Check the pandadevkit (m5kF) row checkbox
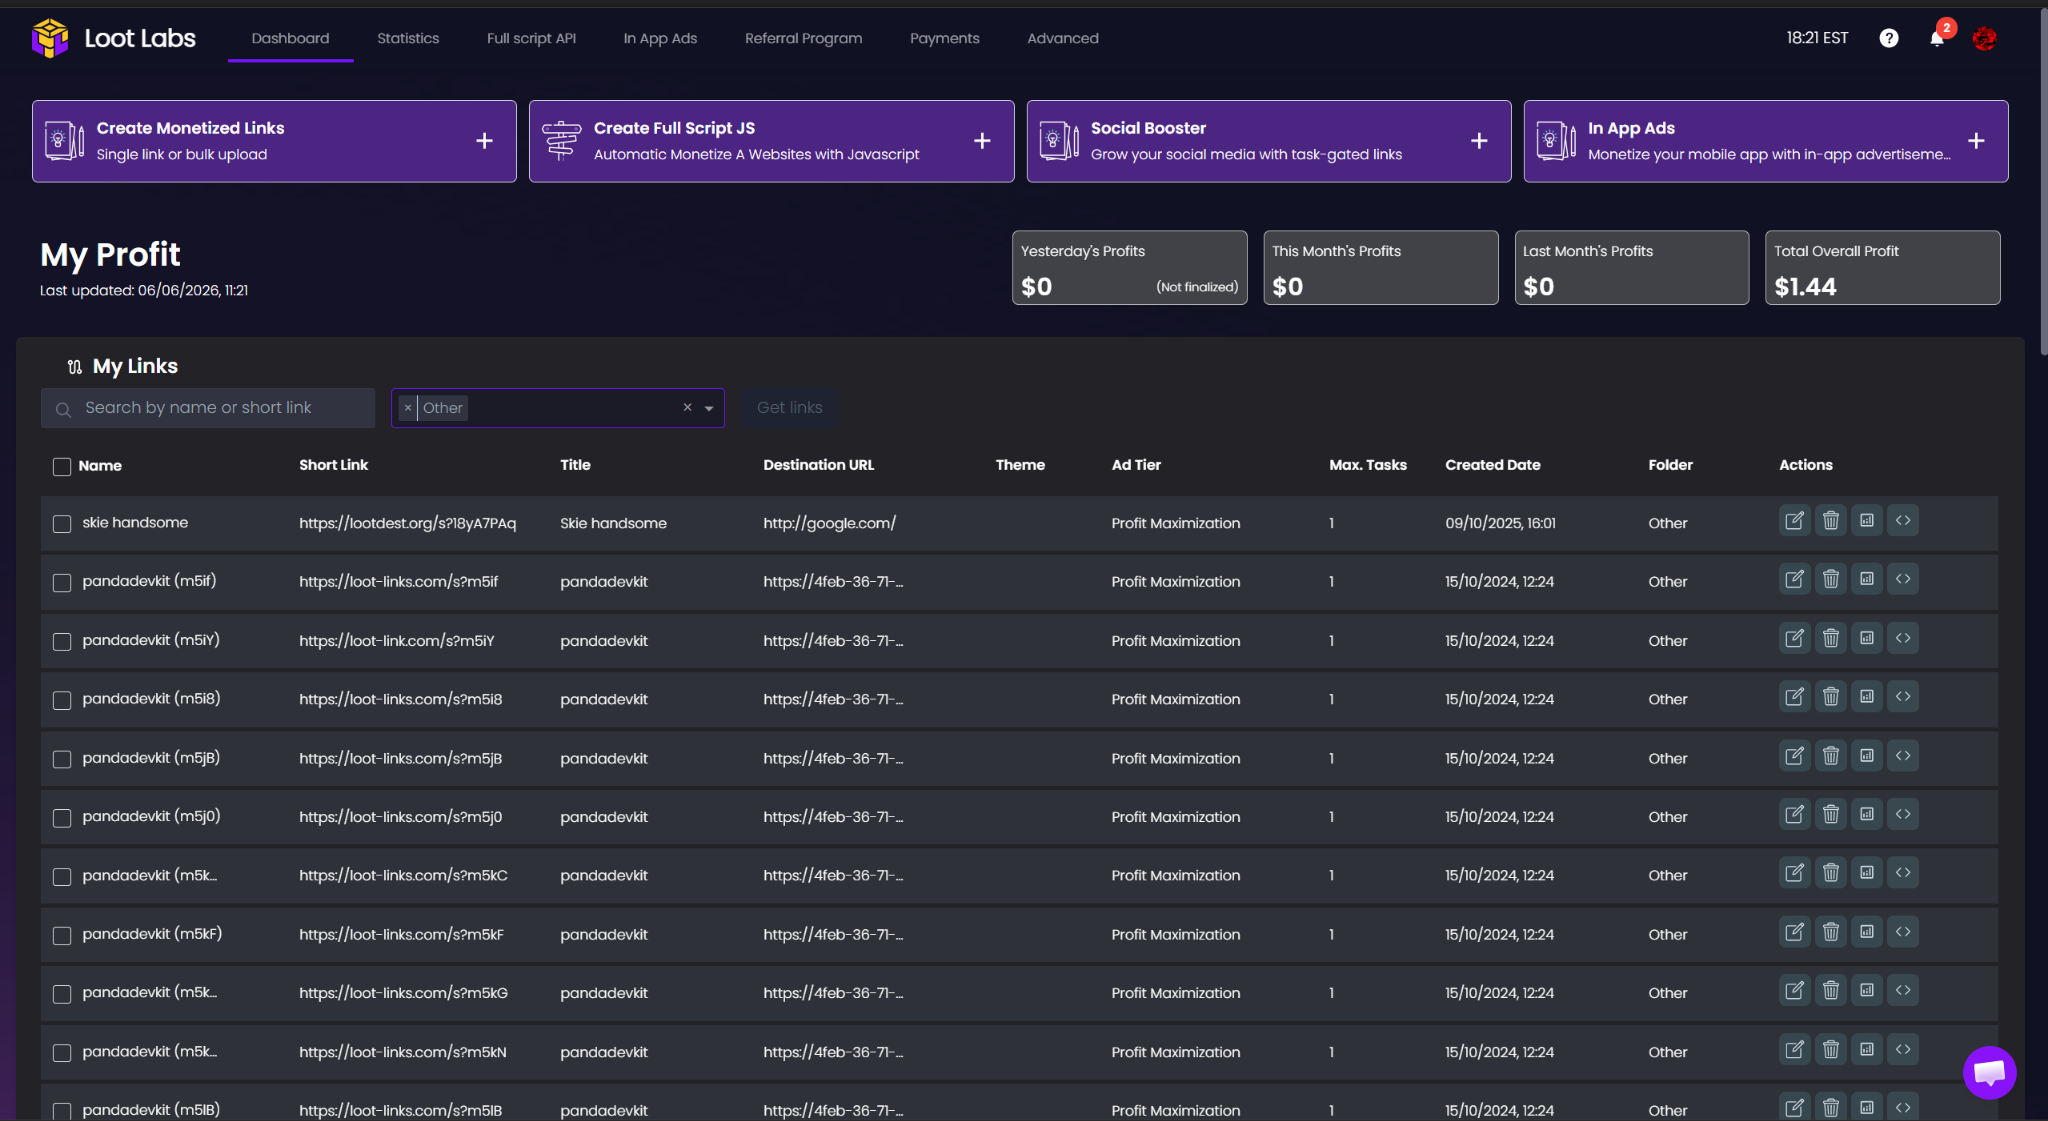The width and height of the screenshot is (2048, 1121). pyautogui.click(x=62, y=936)
